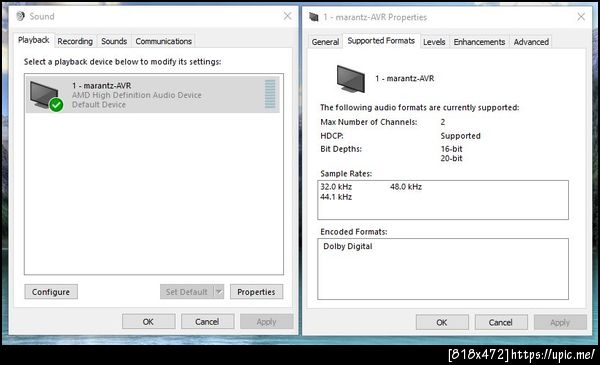This screenshot has width=600, height=365.
Task: Click the Default Device status text
Action: [99, 104]
